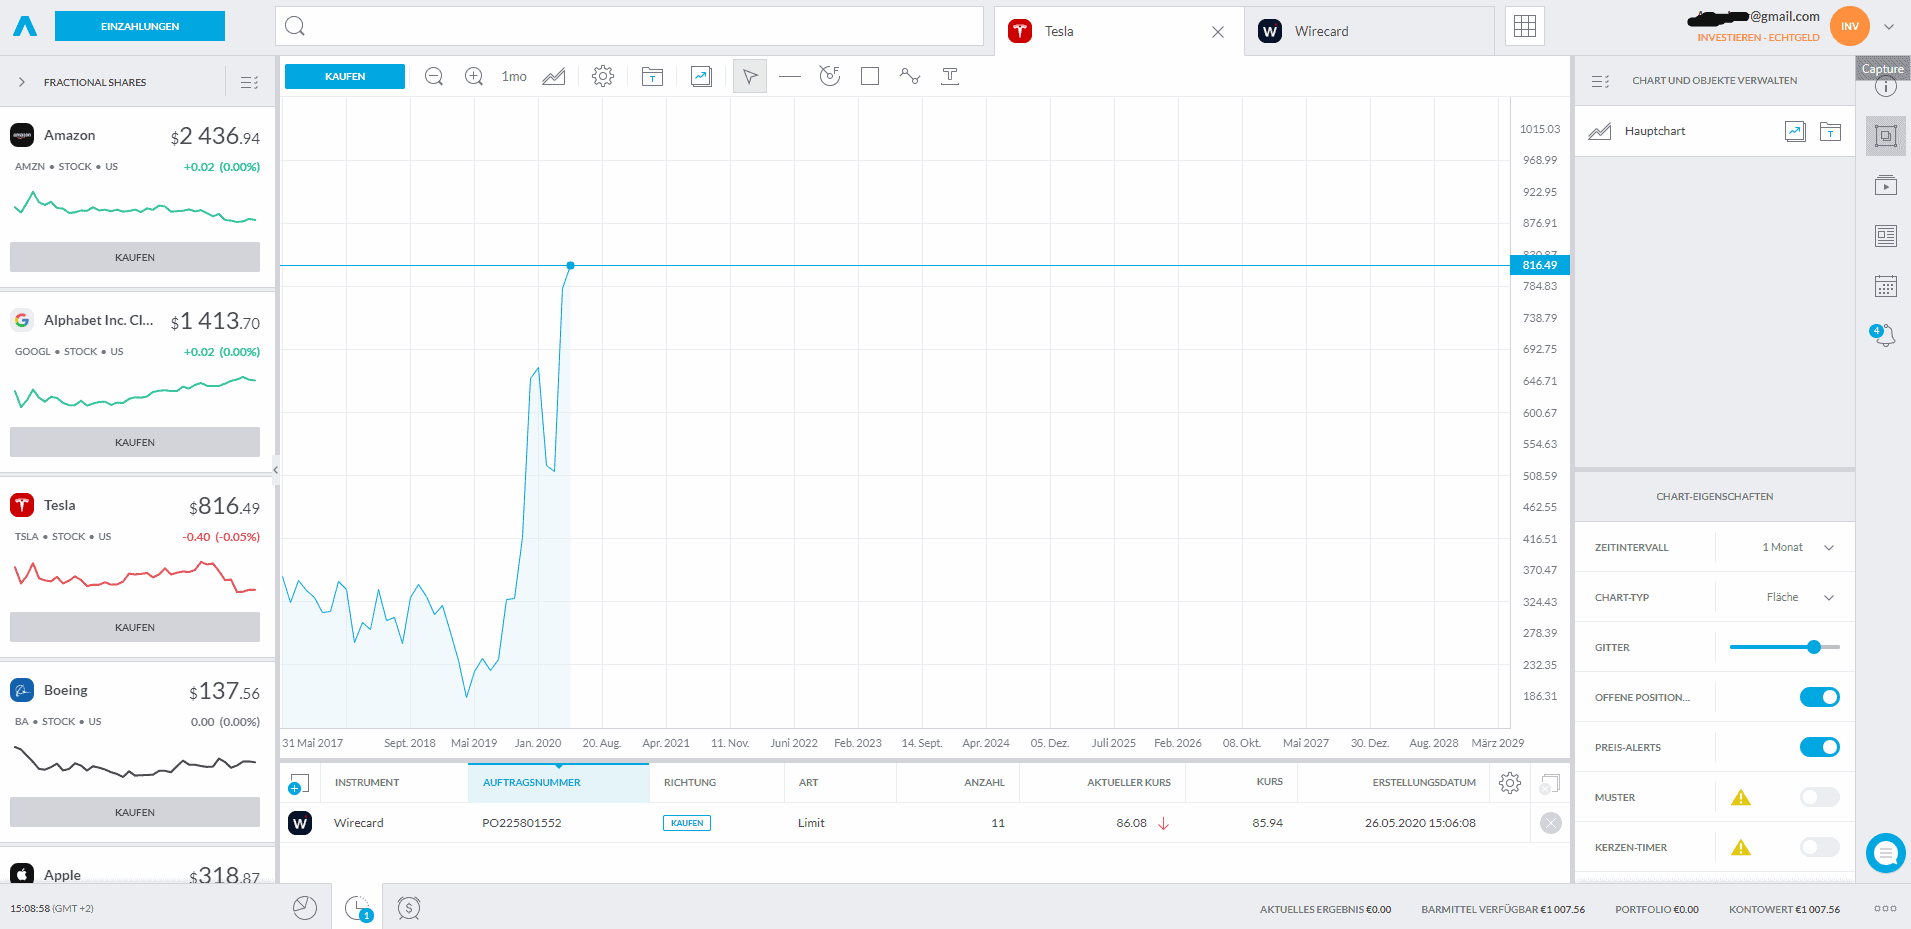The width and height of the screenshot is (1911, 929).
Task: Open video tutorials icon in right sidebar
Action: [x=1886, y=185]
